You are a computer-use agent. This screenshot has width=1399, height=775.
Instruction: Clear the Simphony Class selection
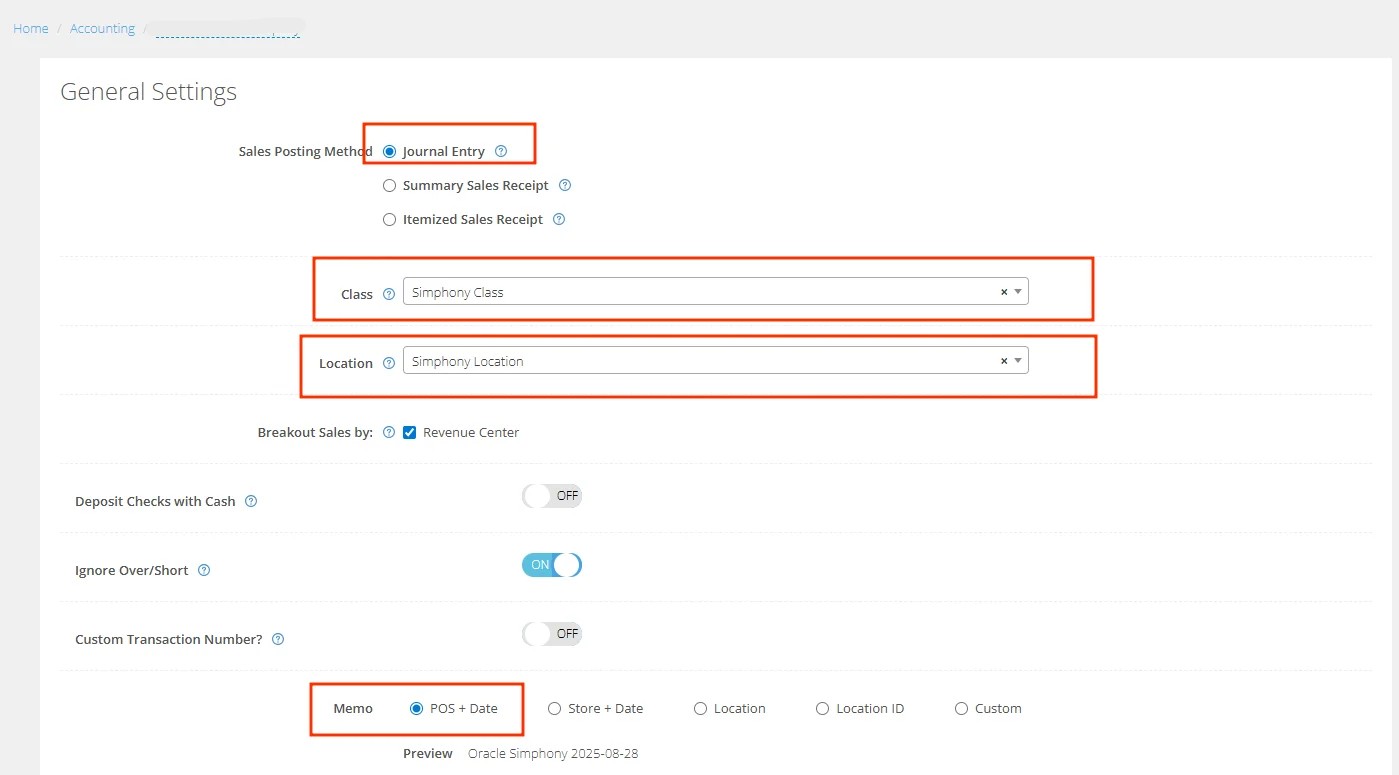pos(1003,291)
